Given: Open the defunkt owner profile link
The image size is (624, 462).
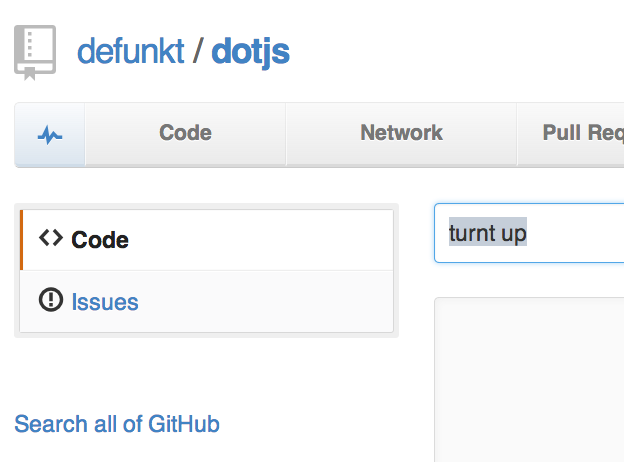Looking at the screenshot, I should coord(130,51).
